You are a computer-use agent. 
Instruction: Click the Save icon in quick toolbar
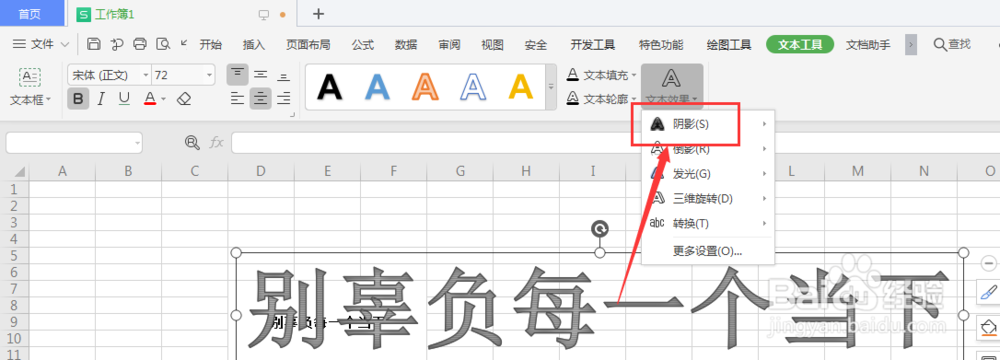94,44
